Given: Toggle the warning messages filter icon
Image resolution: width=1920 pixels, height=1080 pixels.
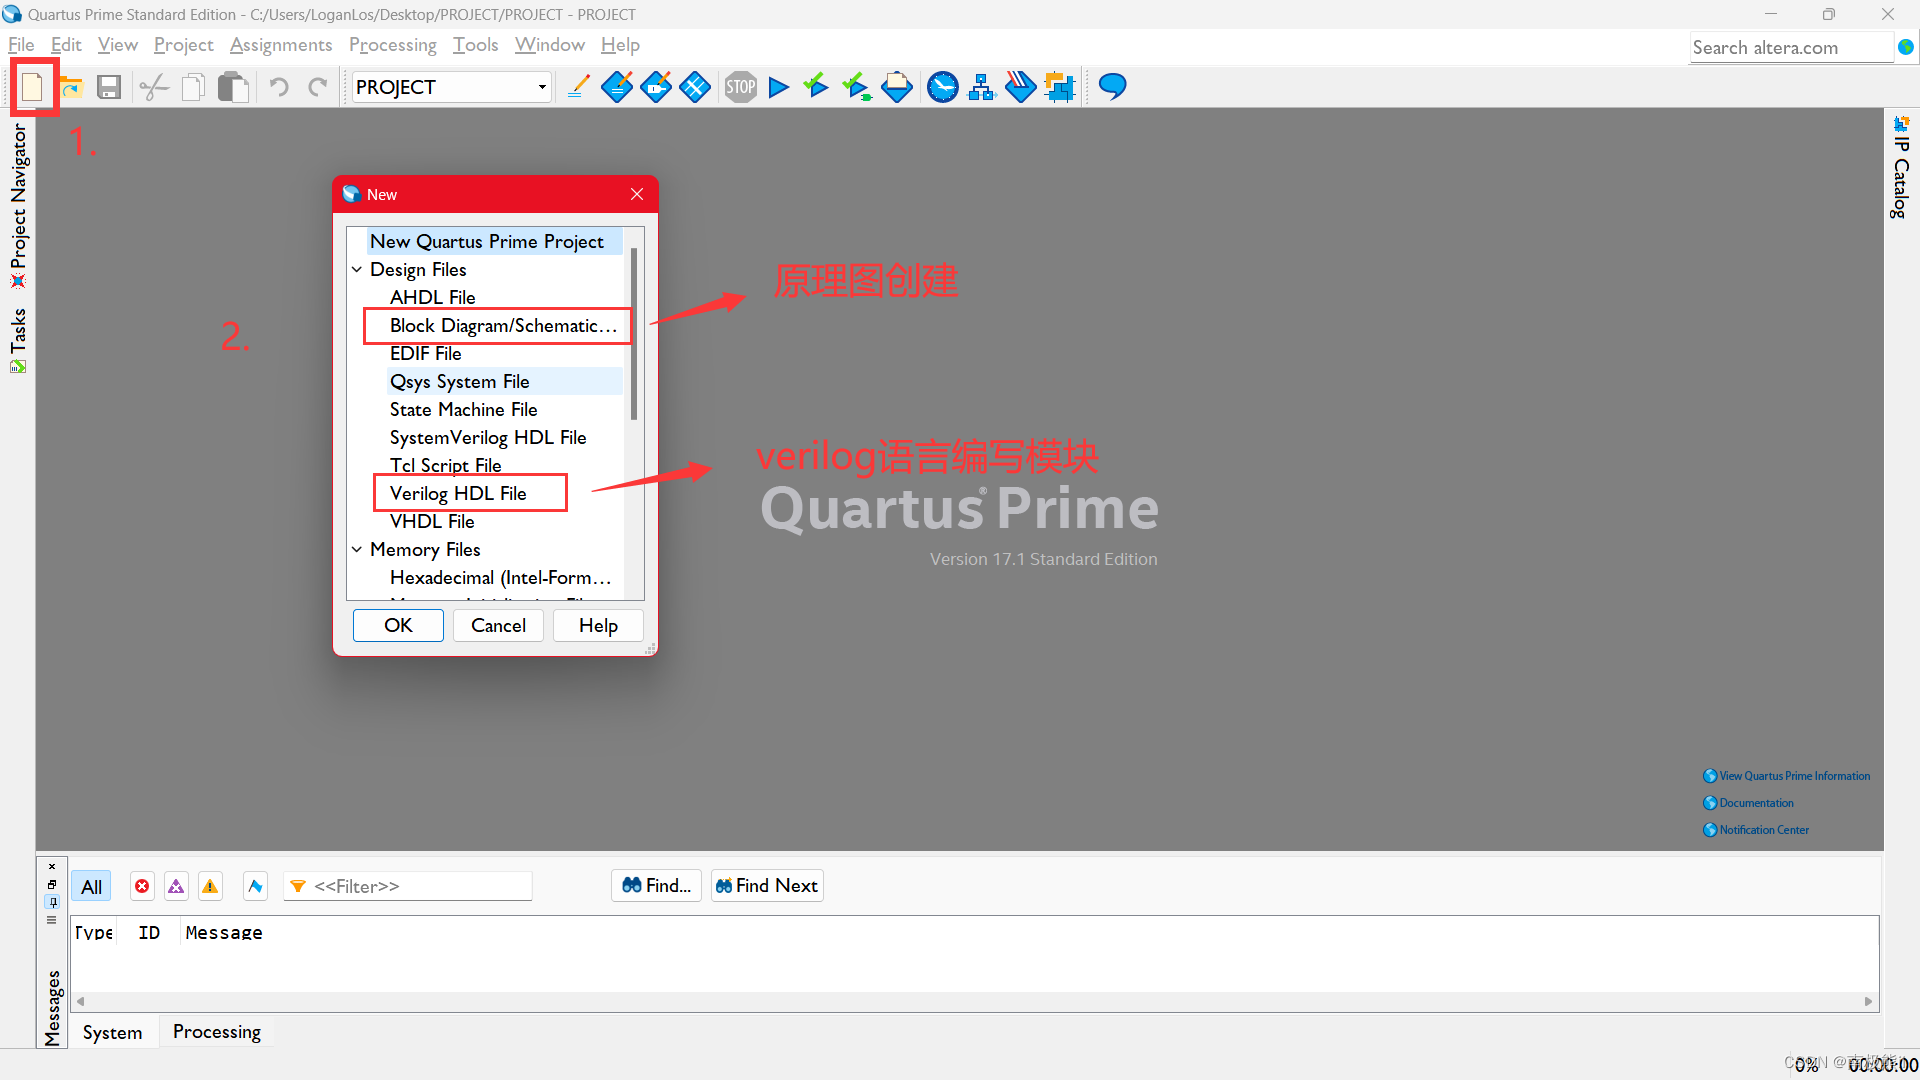Looking at the screenshot, I should 210,886.
